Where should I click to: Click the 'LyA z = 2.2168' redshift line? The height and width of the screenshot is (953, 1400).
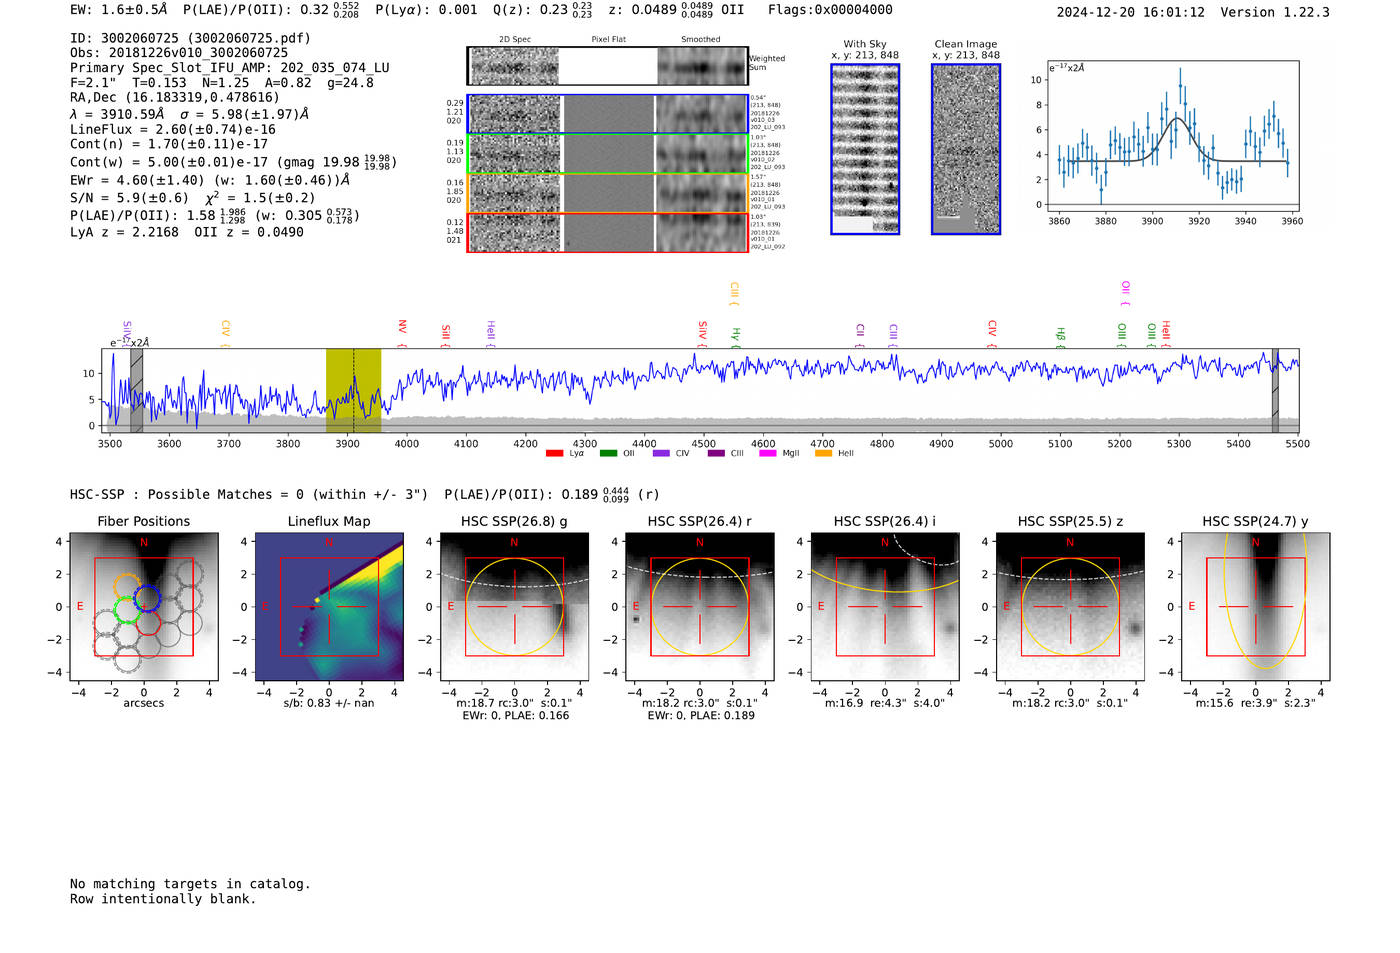click(187, 232)
